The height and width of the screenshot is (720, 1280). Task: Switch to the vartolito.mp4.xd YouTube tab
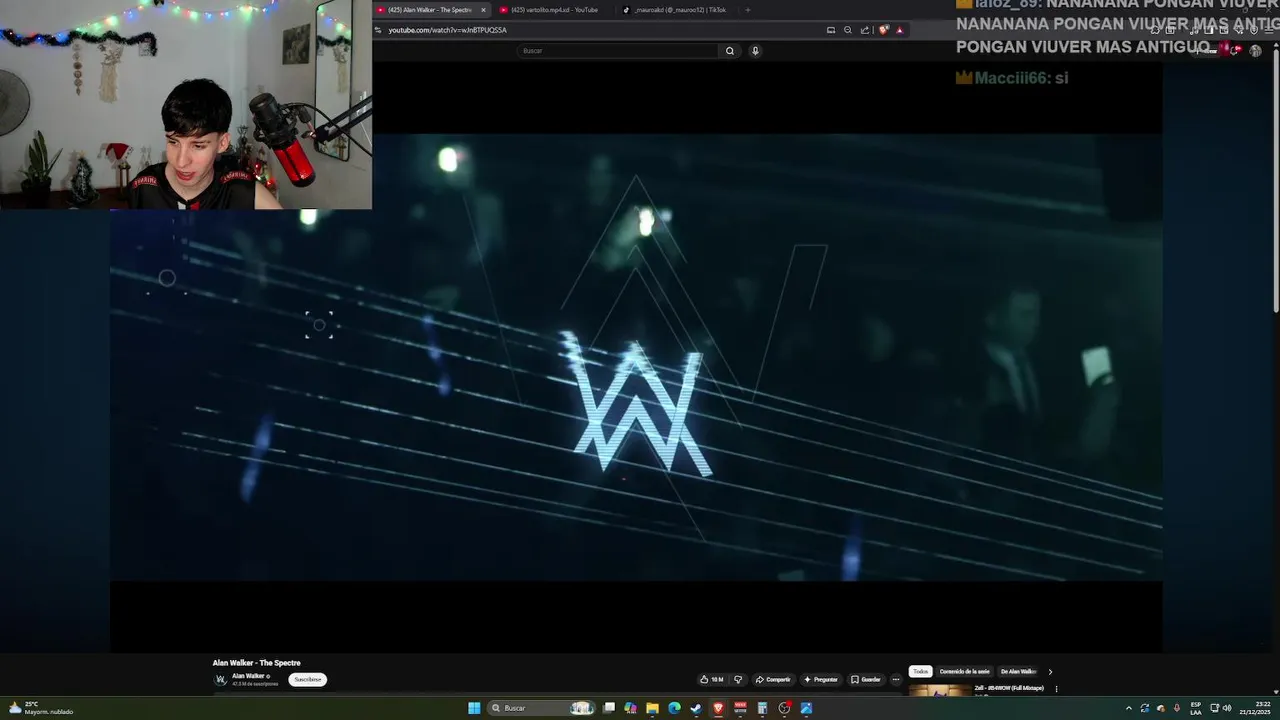tap(553, 10)
